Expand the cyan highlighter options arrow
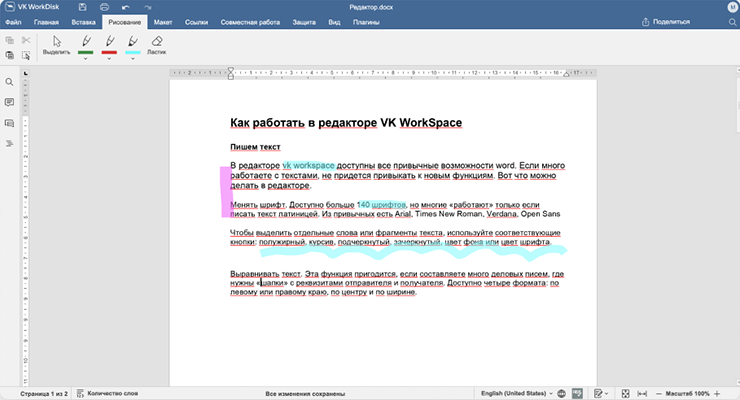This screenshot has width=740, height=400. click(133, 58)
